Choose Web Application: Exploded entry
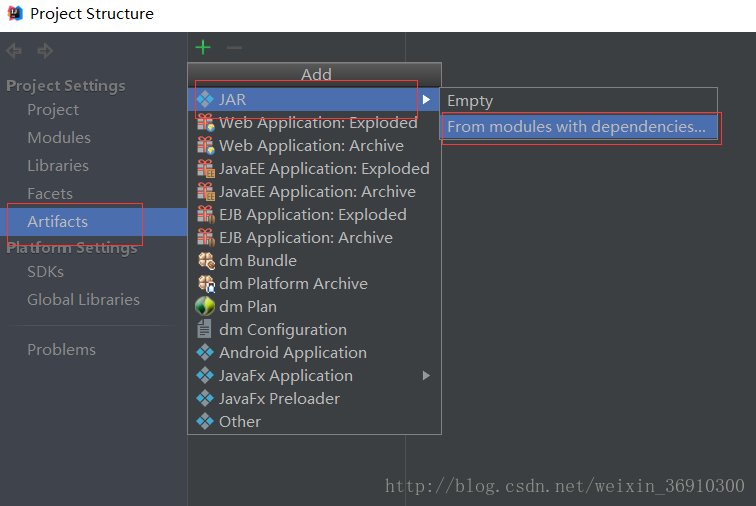756x506 pixels. (314, 123)
